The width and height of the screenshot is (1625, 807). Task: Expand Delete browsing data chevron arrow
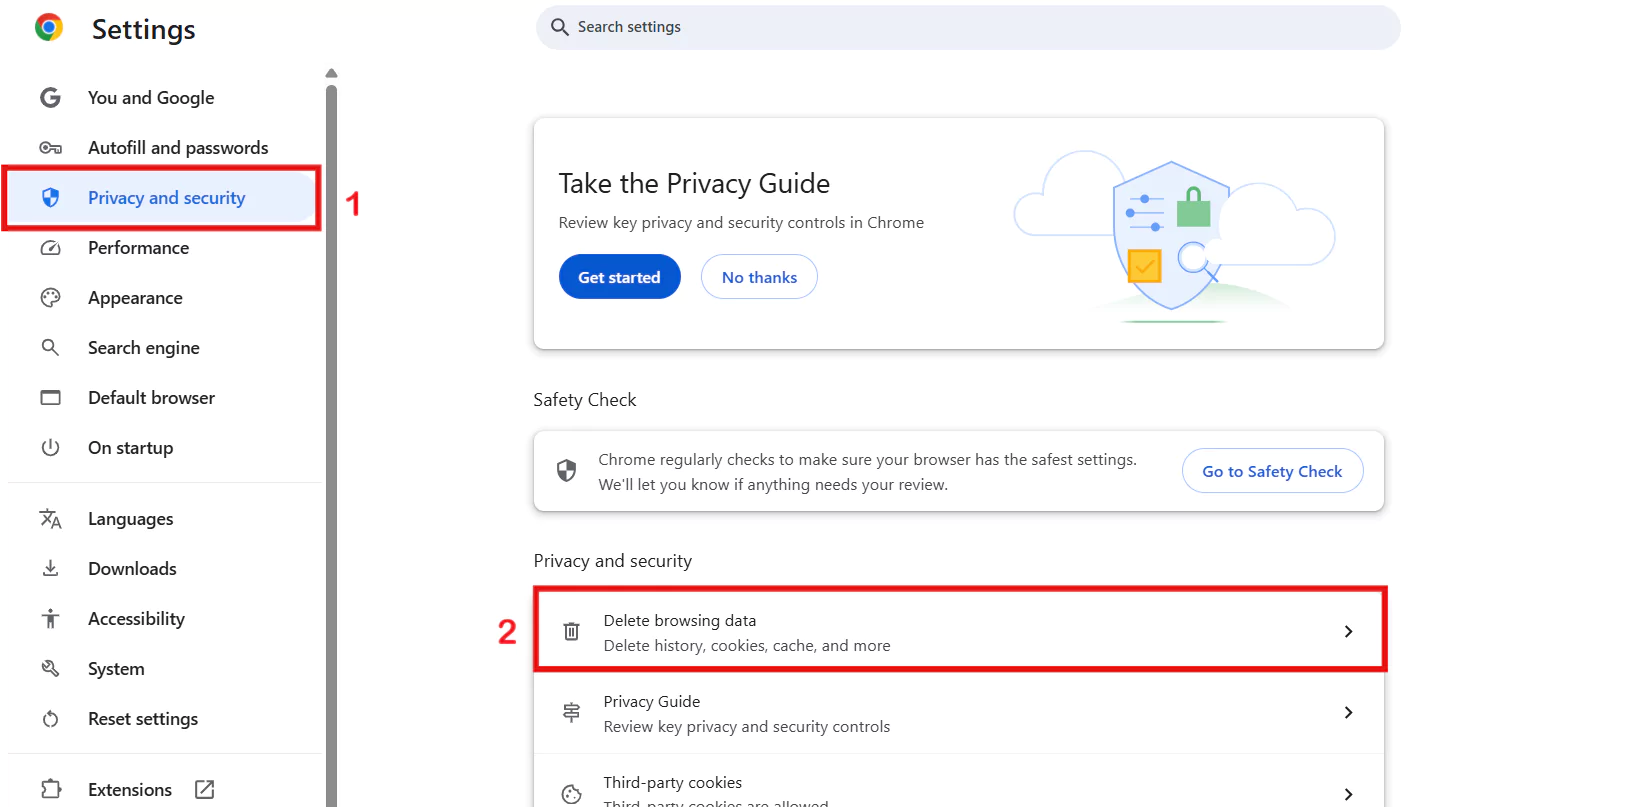1348,632
